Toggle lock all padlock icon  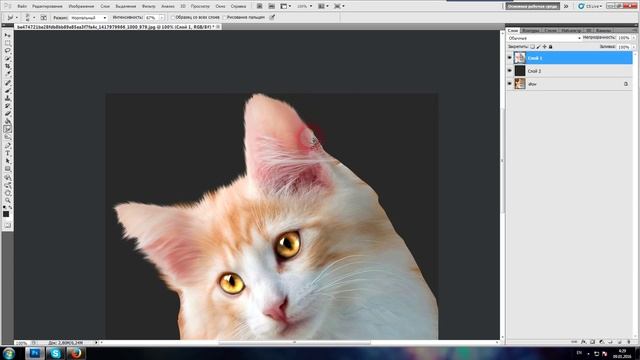550,47
